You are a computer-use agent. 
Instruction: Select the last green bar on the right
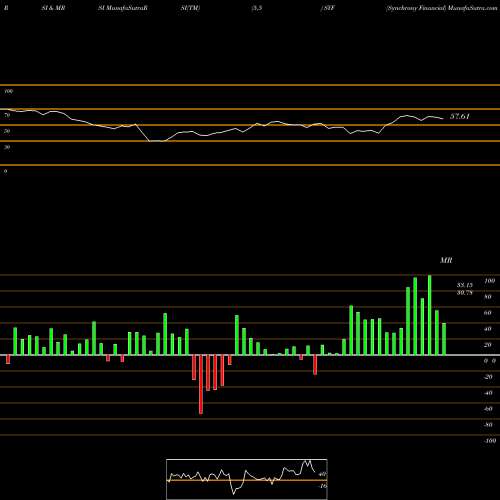point(444,339)
